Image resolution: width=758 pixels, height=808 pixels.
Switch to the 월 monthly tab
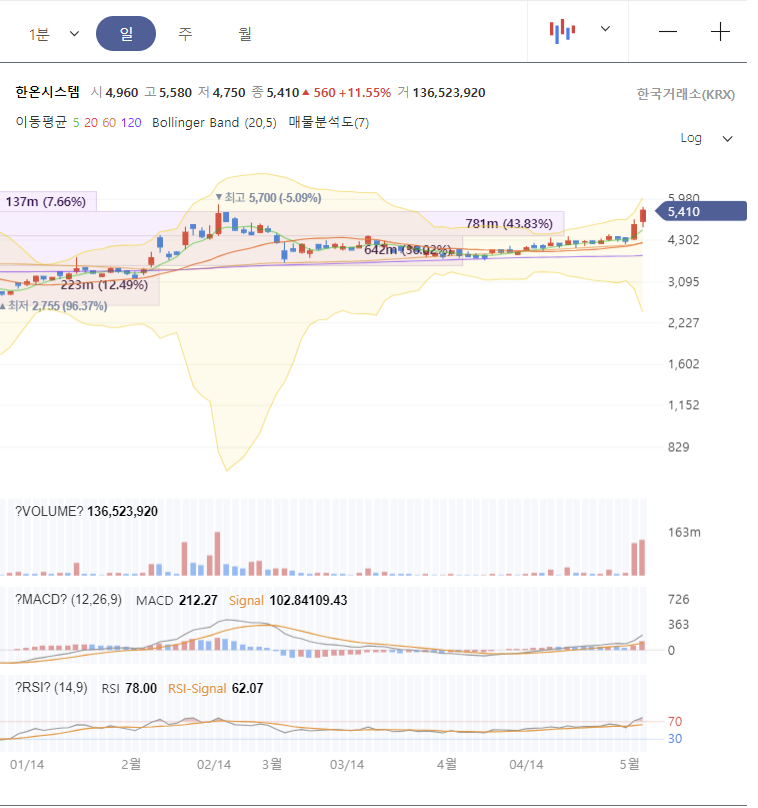pyautogui.click(x=245, y=34)
